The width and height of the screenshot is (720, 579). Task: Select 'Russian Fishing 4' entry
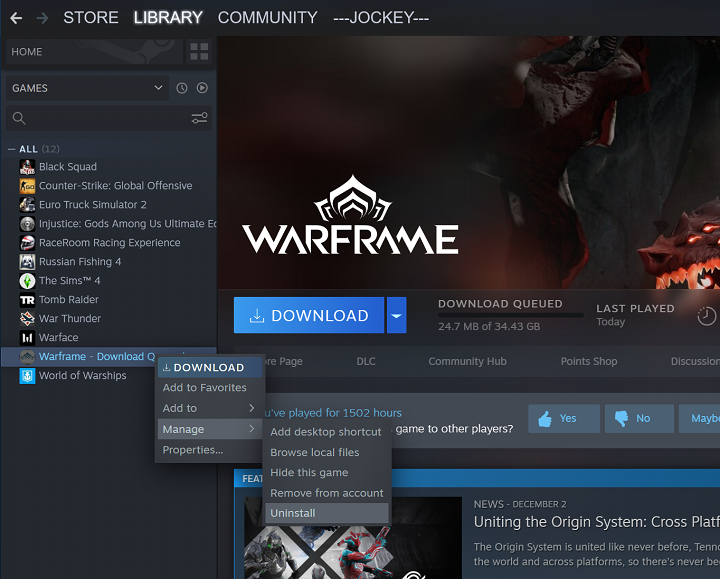pyautogui.click(x=80, y=262)
